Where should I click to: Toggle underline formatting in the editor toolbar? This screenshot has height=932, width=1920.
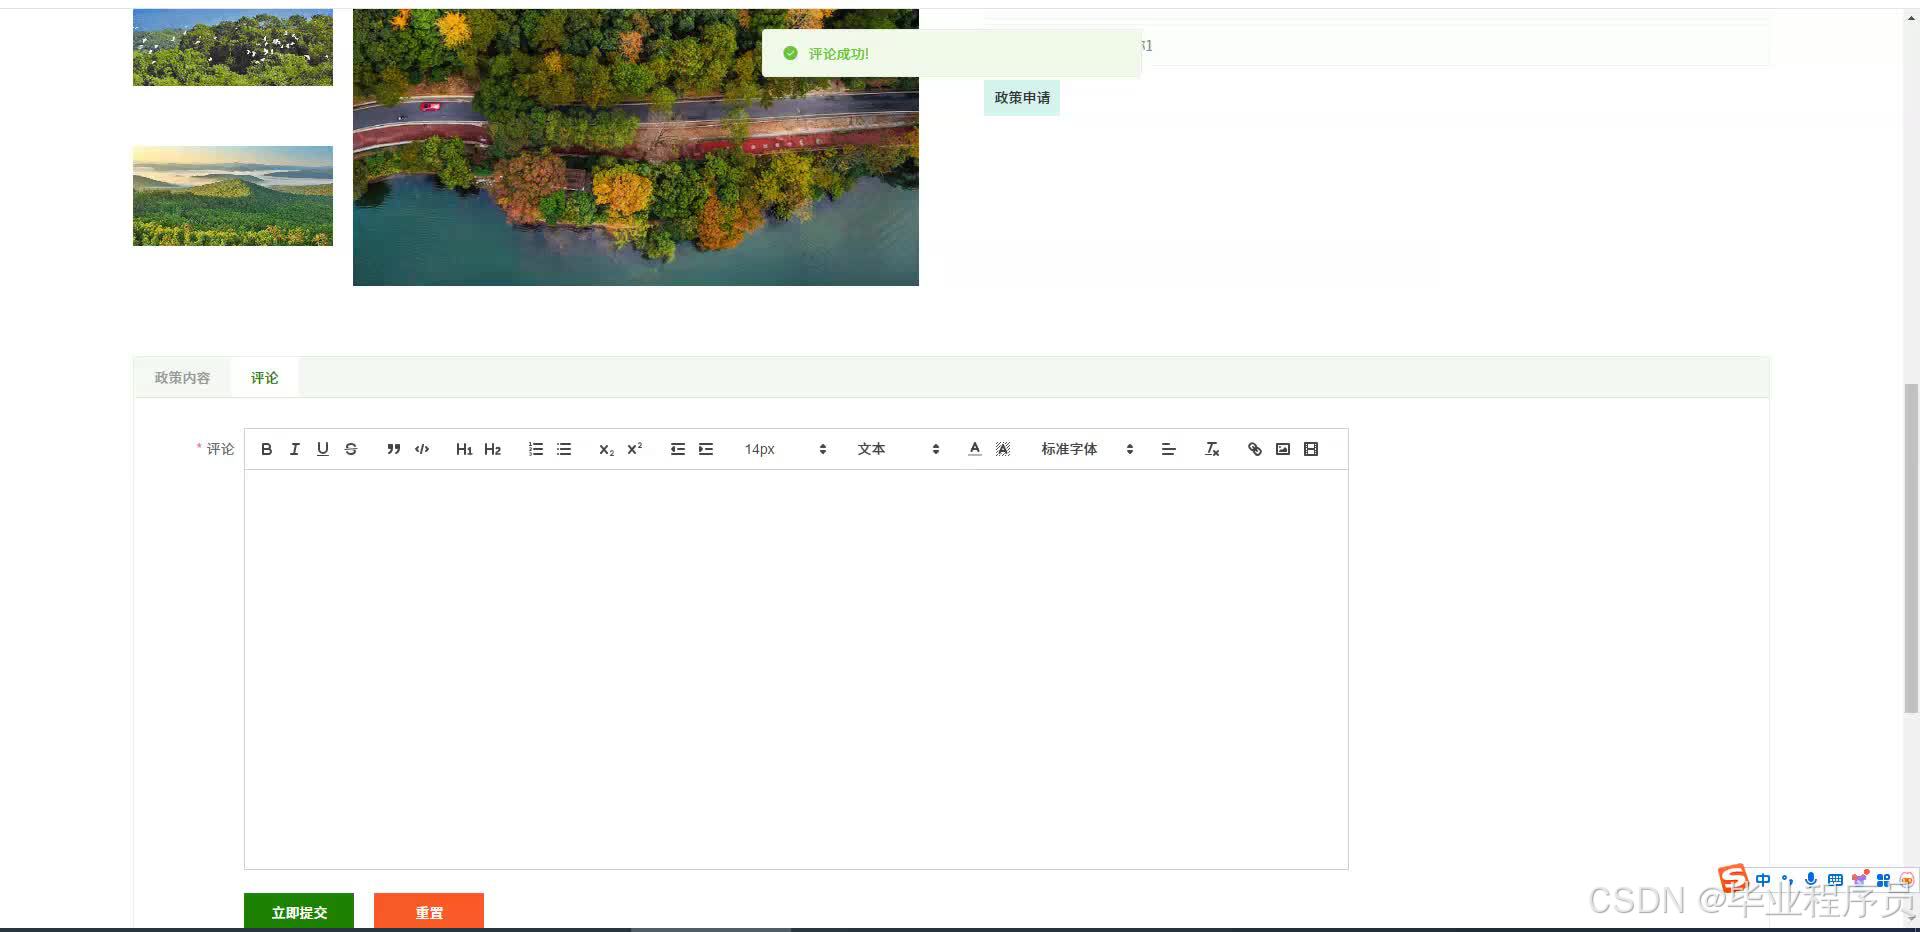click(322, 449)
